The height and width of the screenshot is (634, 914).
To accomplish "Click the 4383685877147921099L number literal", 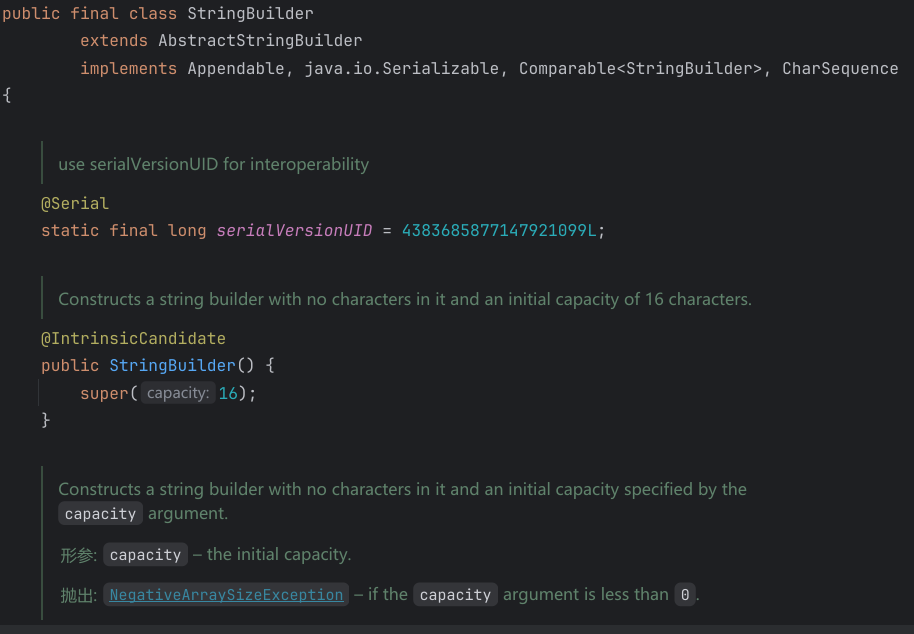I will 499,231.
